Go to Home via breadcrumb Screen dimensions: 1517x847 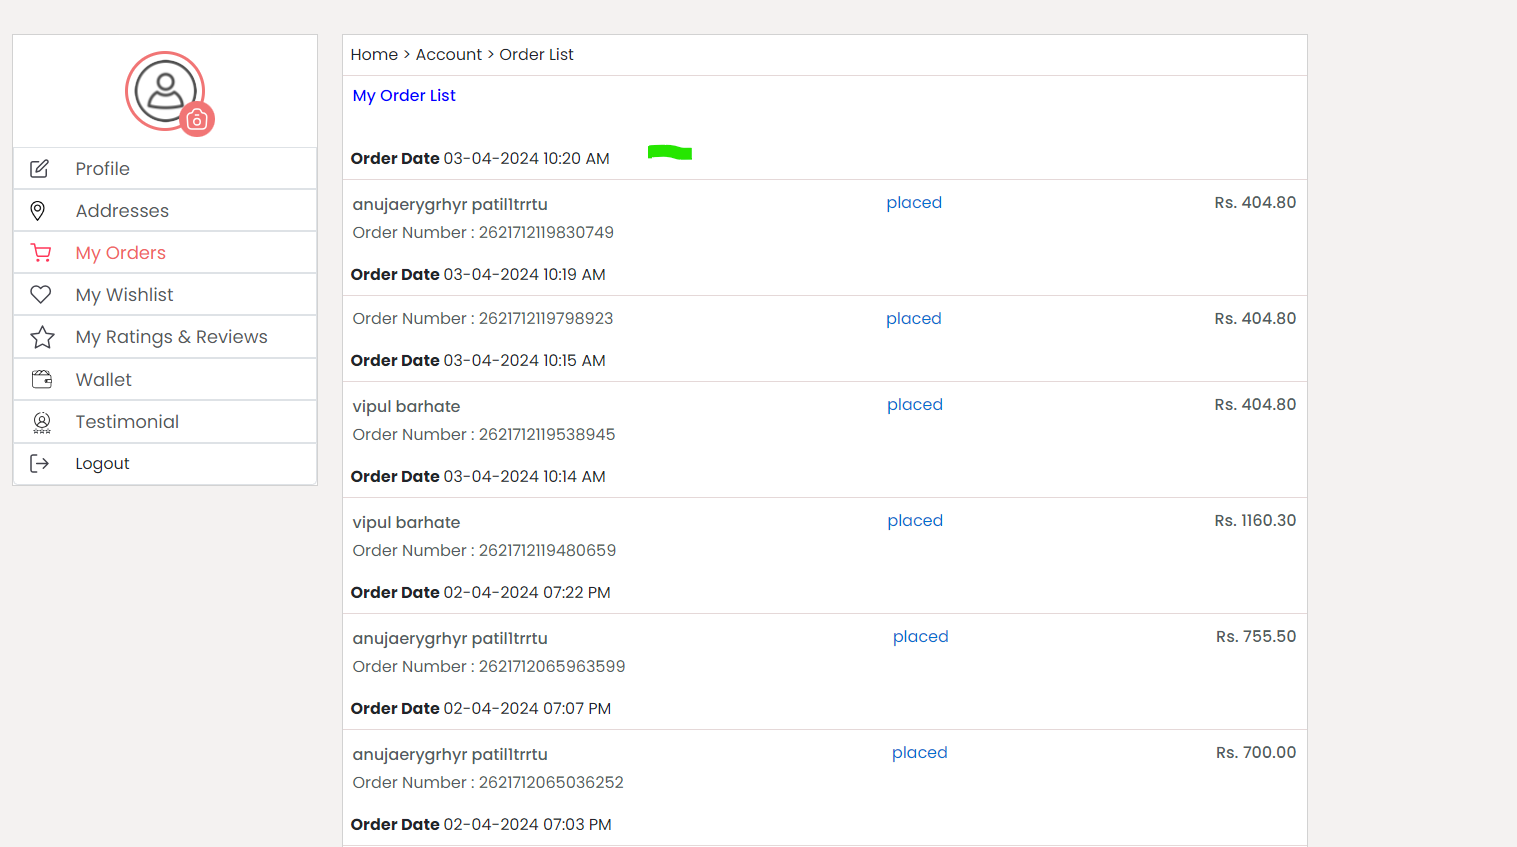[x=374, y=55]
